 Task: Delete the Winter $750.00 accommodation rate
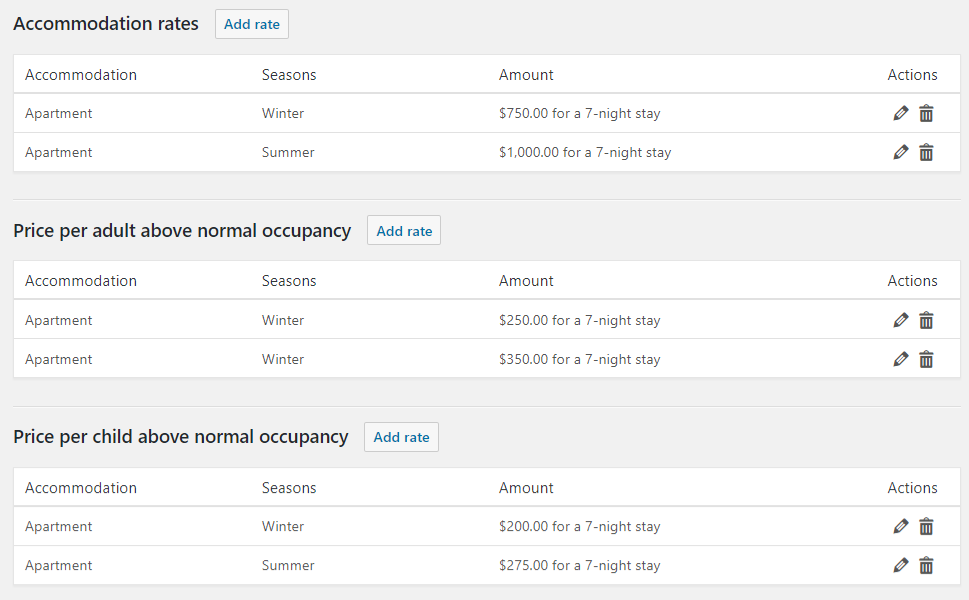point(926,113)
